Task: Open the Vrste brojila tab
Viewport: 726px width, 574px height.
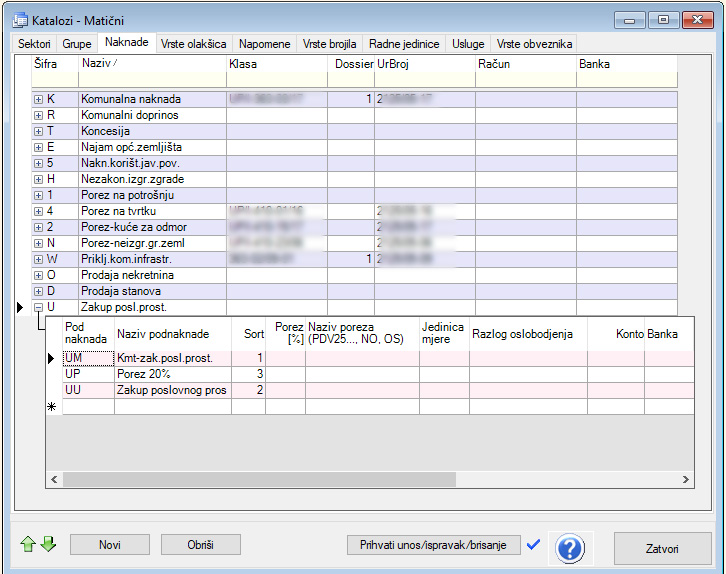Action: coord(329,44)
